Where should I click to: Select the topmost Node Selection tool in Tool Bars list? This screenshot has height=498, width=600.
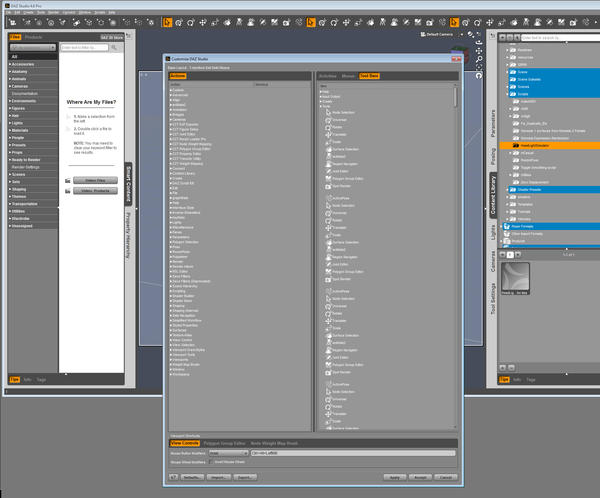coord(340,113)
